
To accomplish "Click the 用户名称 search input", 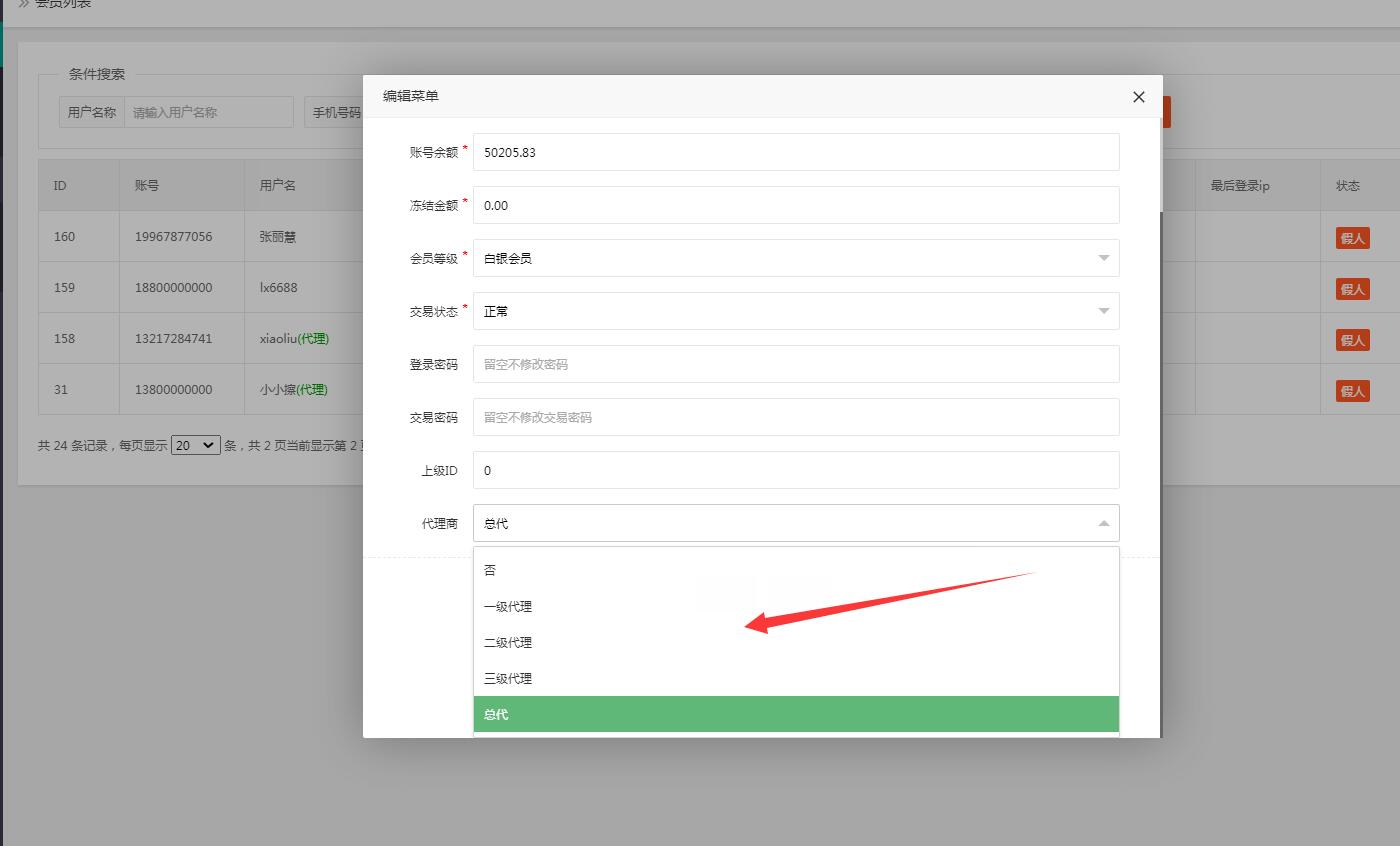I will point(208,112).
